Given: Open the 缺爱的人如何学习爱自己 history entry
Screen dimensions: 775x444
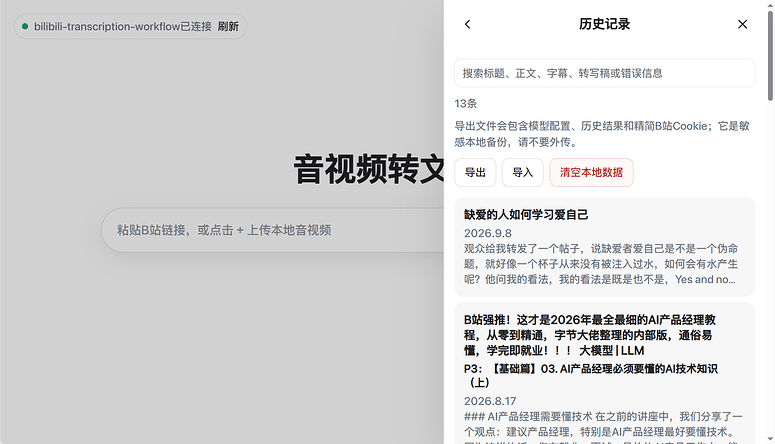Looking at the screenshot, I should point(604,247).
